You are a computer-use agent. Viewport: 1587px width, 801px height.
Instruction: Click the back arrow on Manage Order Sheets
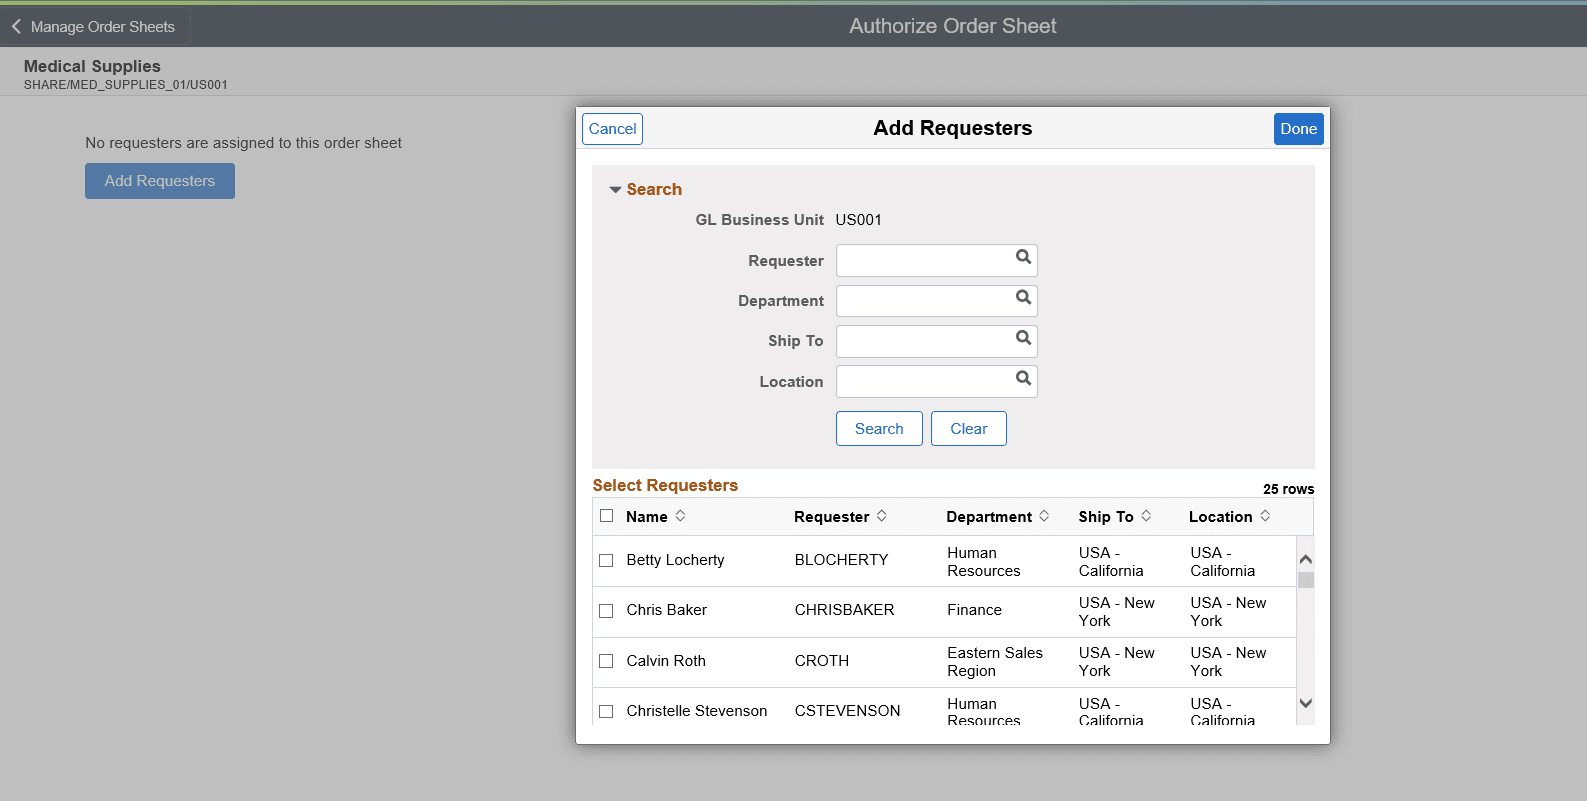[x=16, y=27]
